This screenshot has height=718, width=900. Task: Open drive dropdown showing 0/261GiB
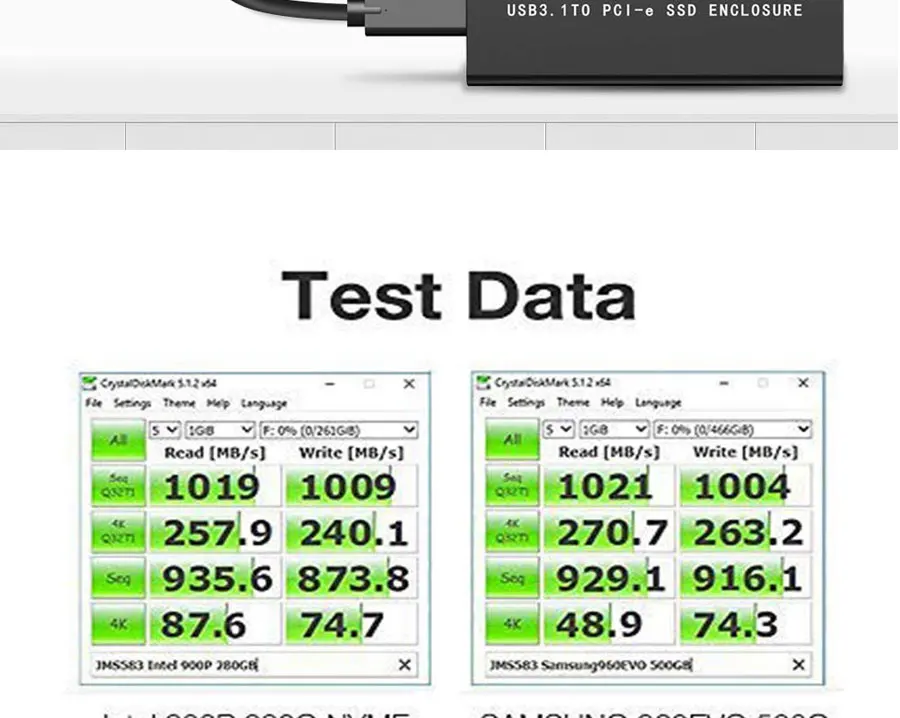point(339,430)
